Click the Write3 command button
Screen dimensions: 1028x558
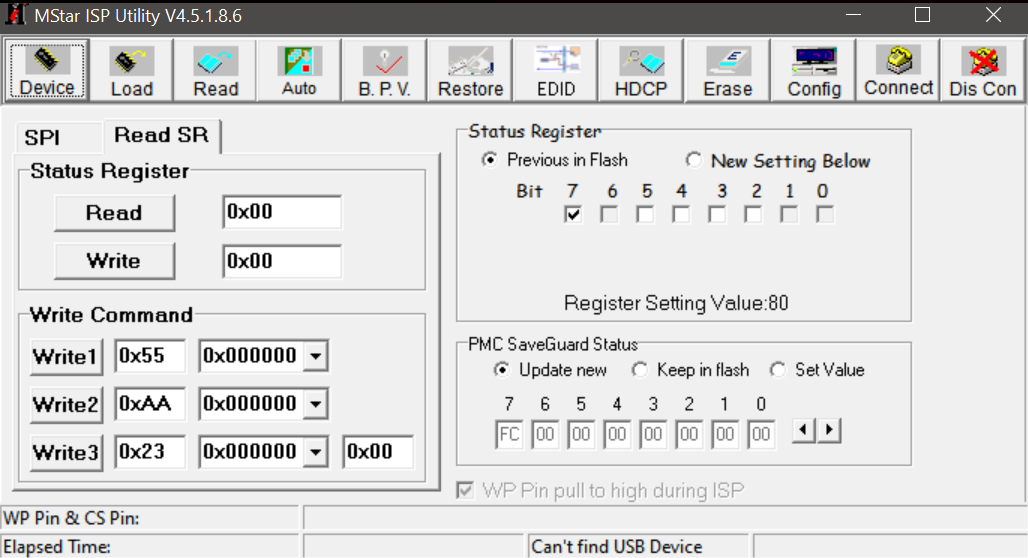(x=66, y=452)
